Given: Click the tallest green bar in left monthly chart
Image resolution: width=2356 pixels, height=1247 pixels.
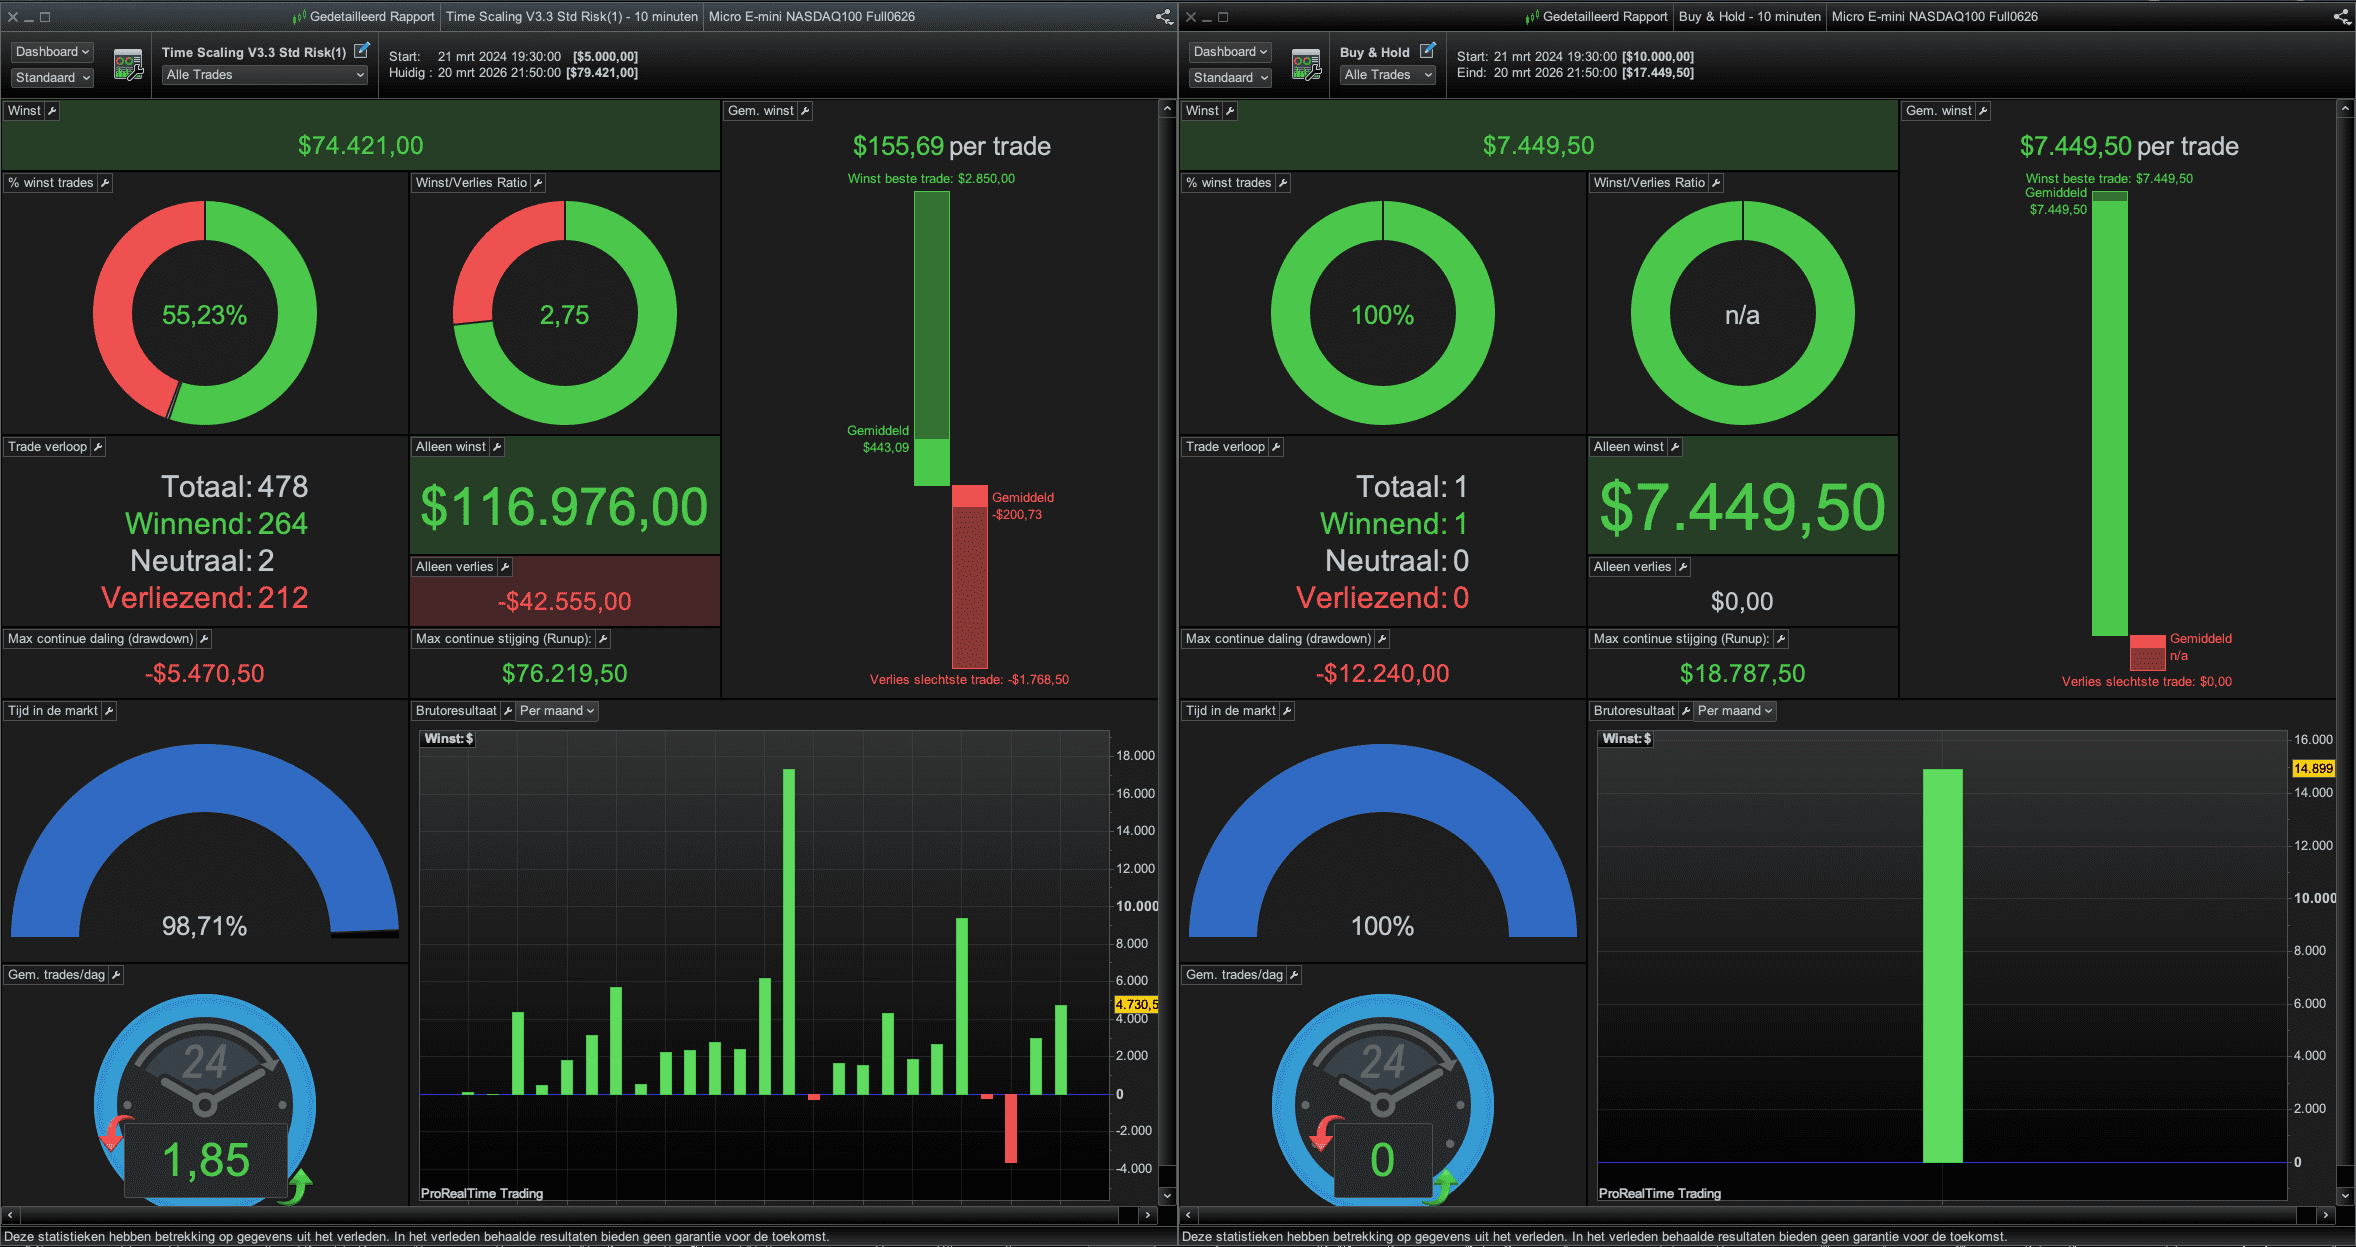Looking at the screenshot, I should coord(789,930).
